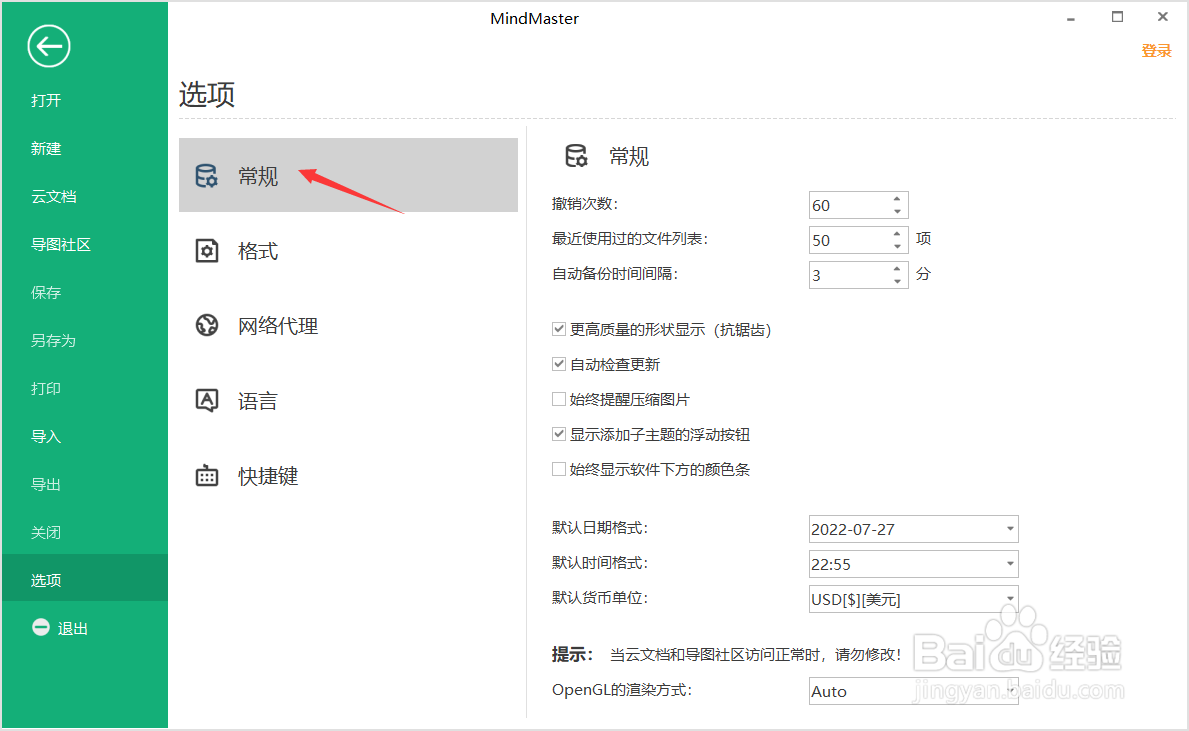
Task: Click the 常规 label in options list
Action: [258, 176]
